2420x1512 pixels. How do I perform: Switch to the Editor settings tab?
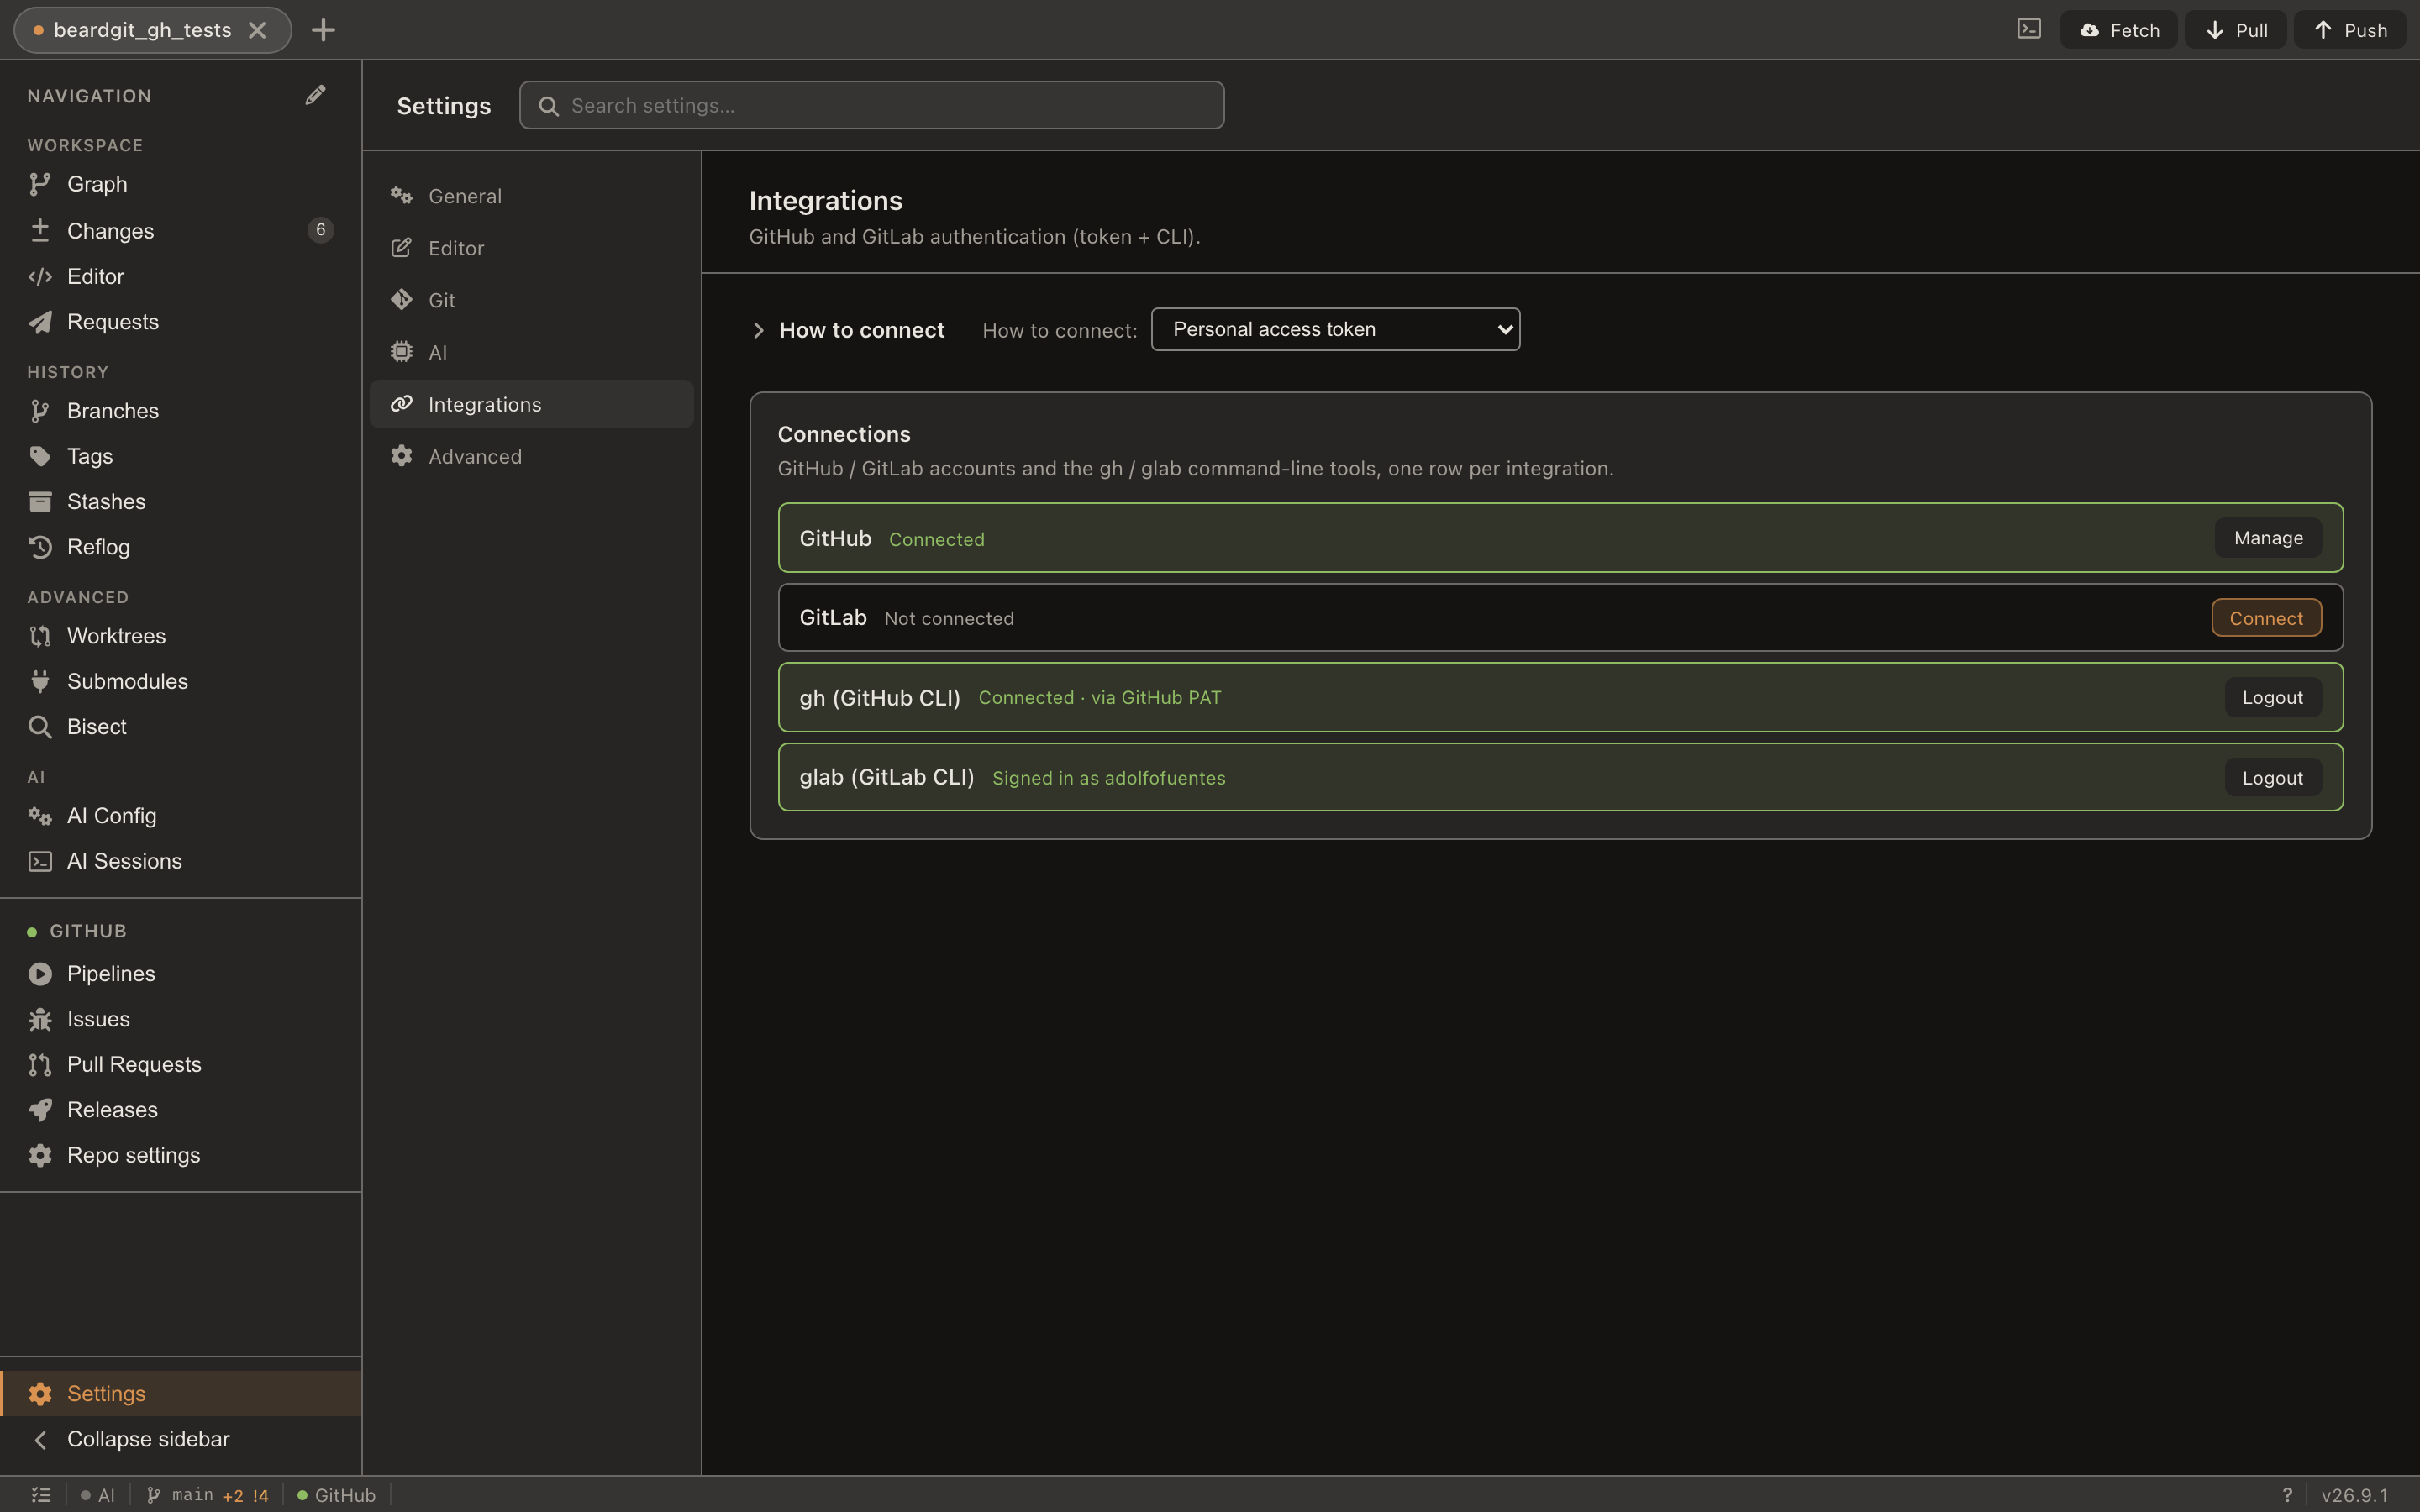[531, 248]
